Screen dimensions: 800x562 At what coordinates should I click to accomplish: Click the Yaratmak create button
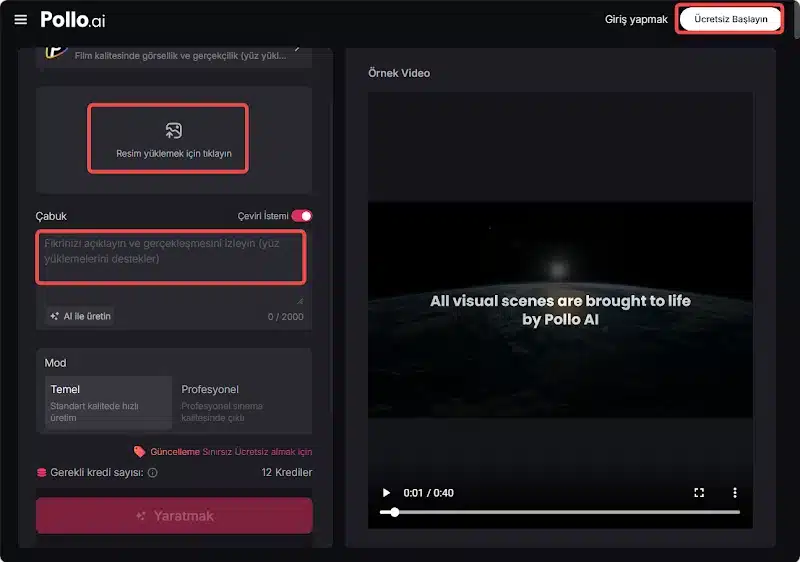[174, 516]
